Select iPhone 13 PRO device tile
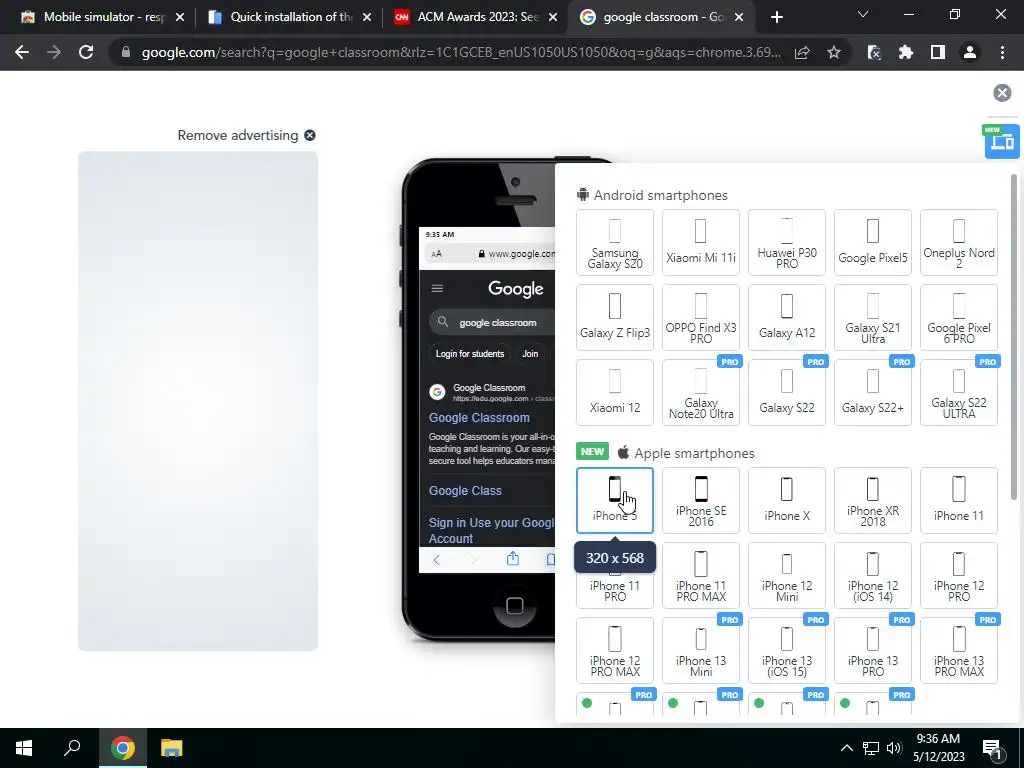 click(872, 650)
